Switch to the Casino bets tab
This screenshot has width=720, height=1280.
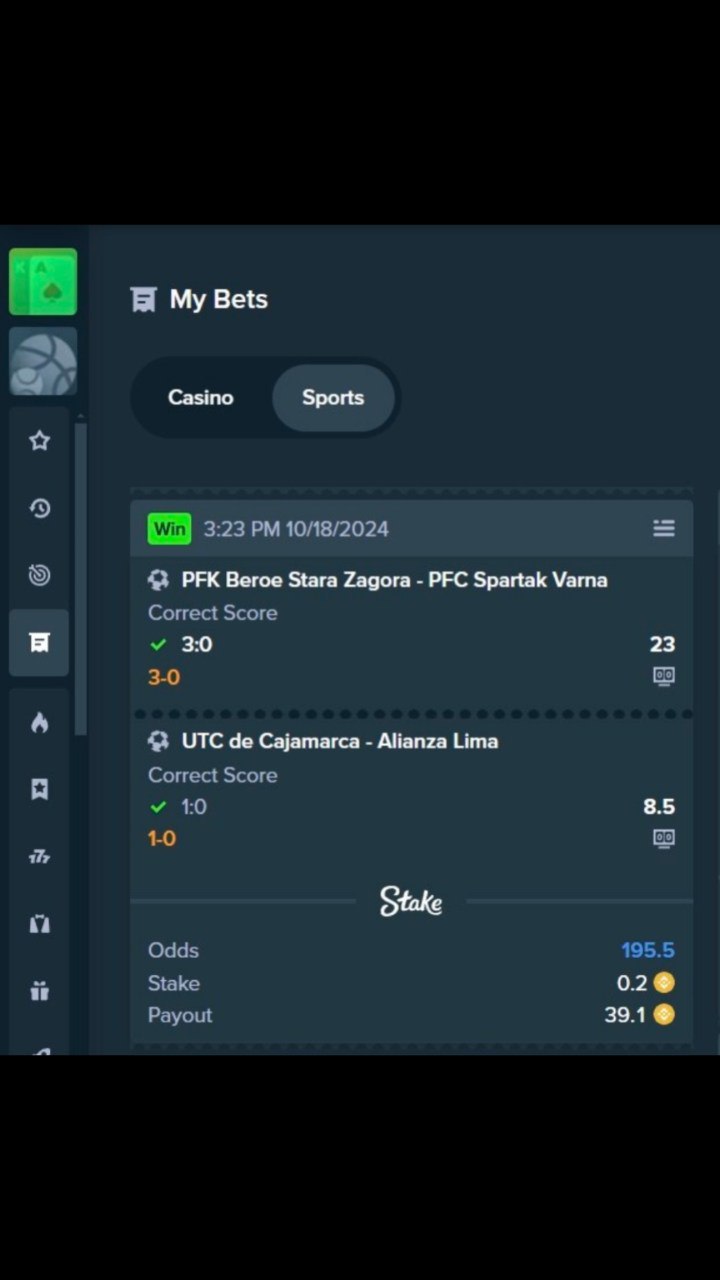coord(201,398)
